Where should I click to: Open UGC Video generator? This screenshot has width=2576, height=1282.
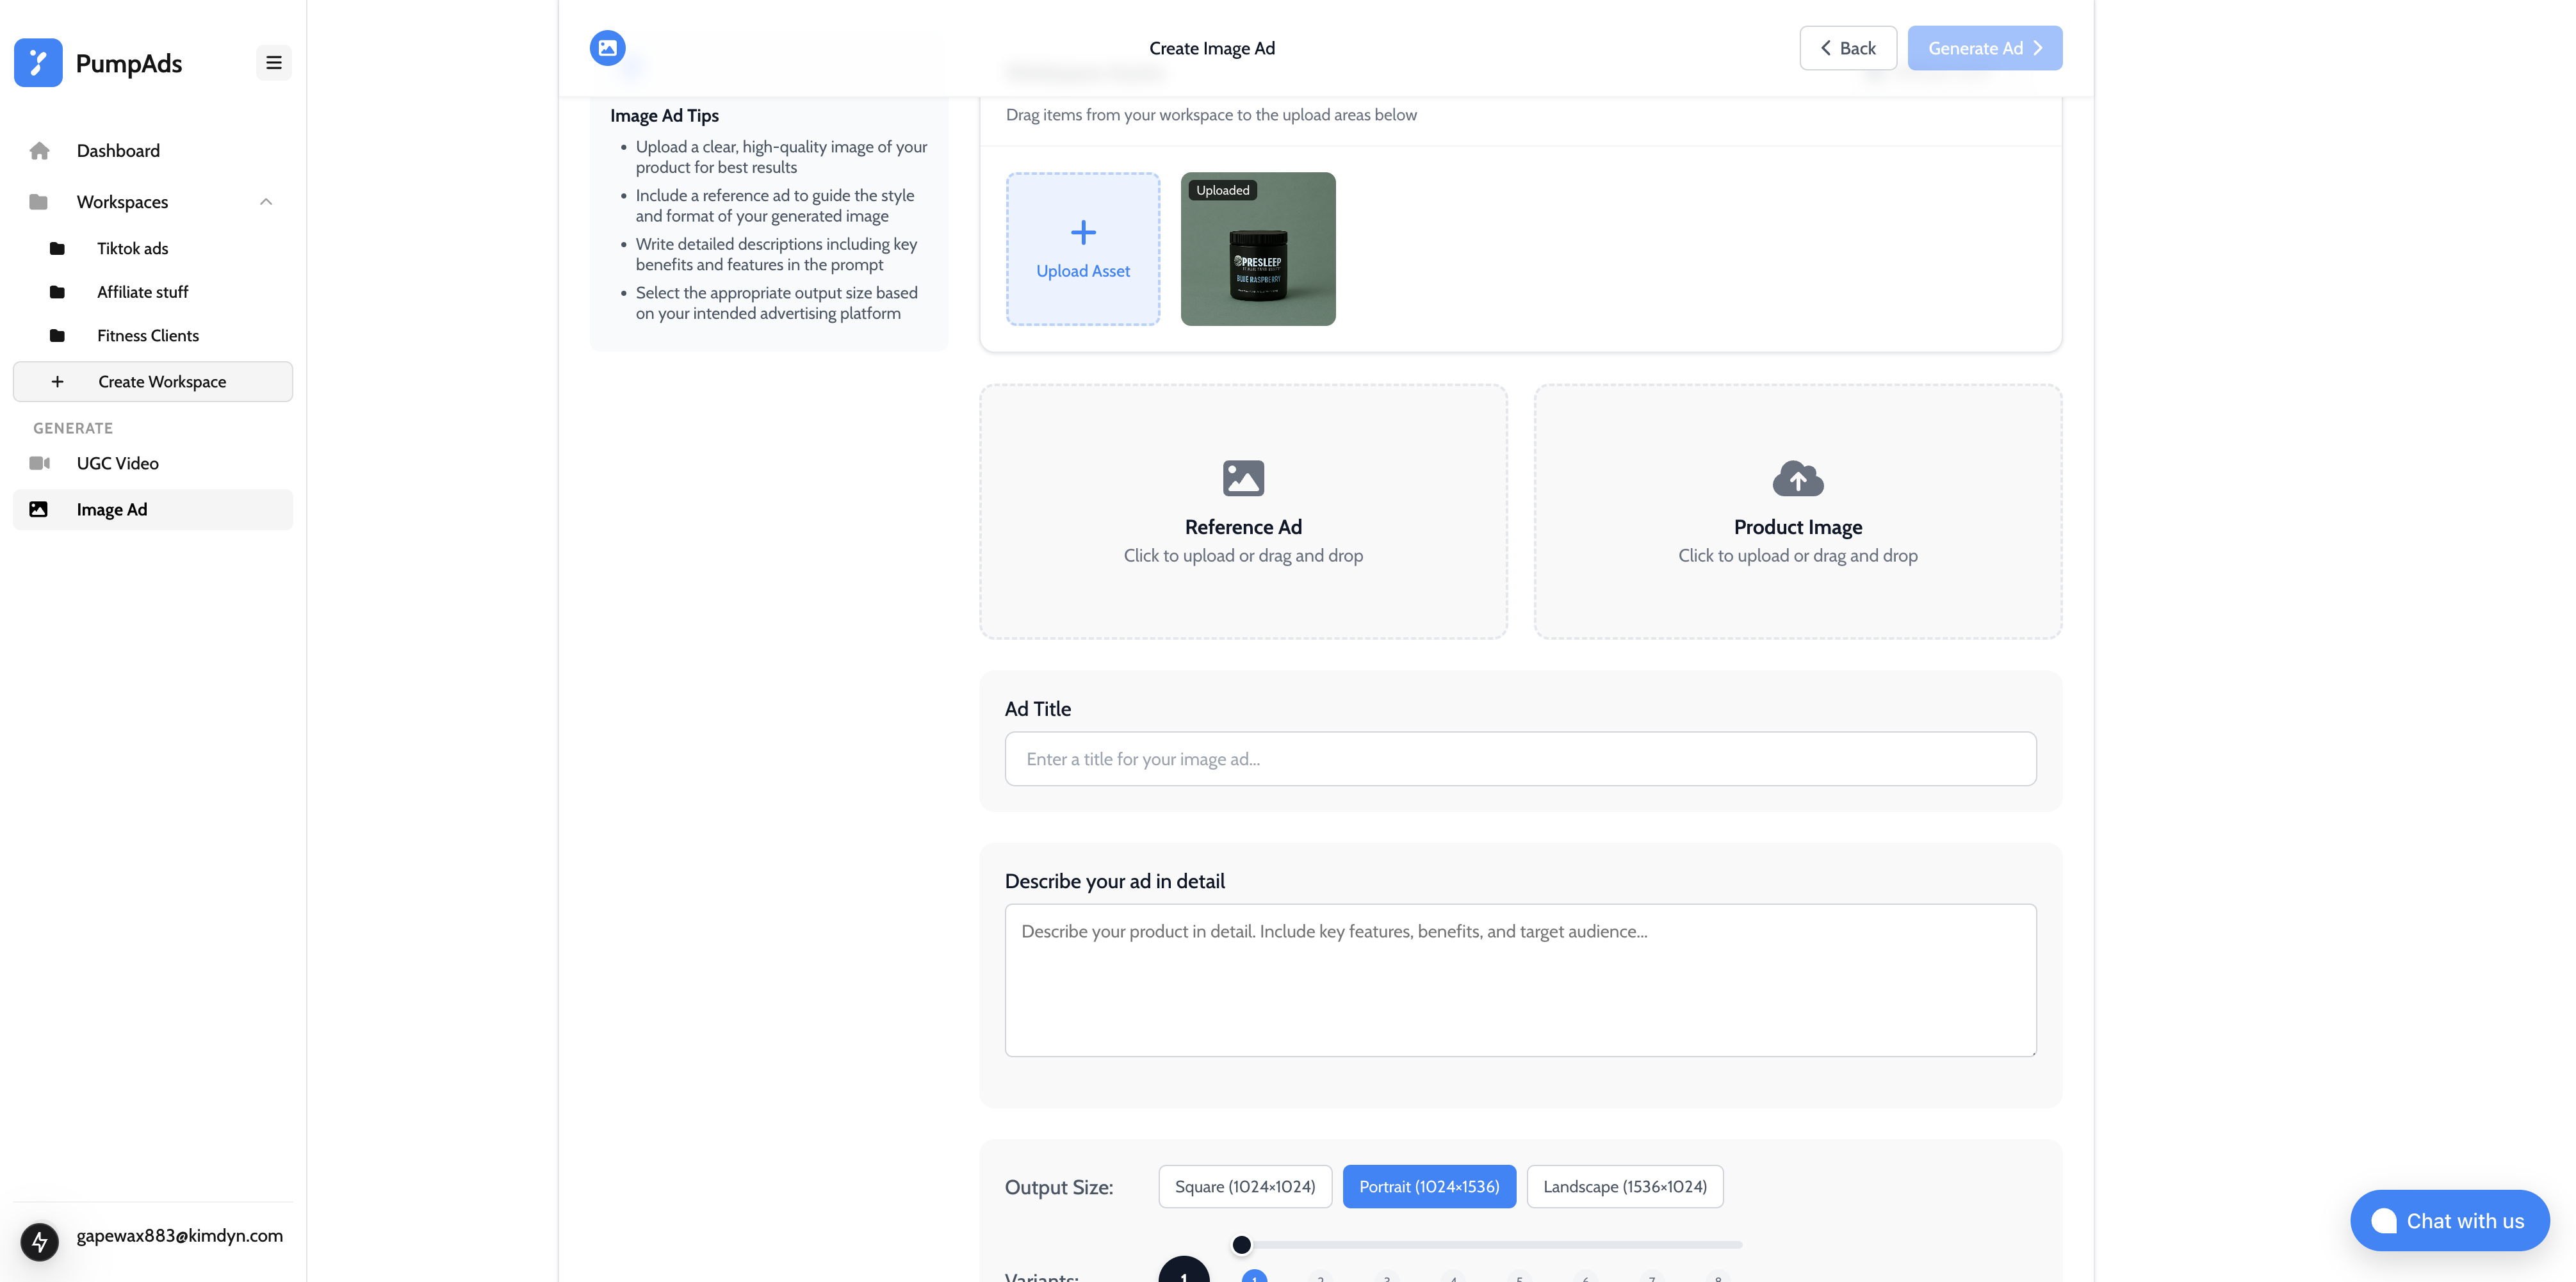[153, 464]
